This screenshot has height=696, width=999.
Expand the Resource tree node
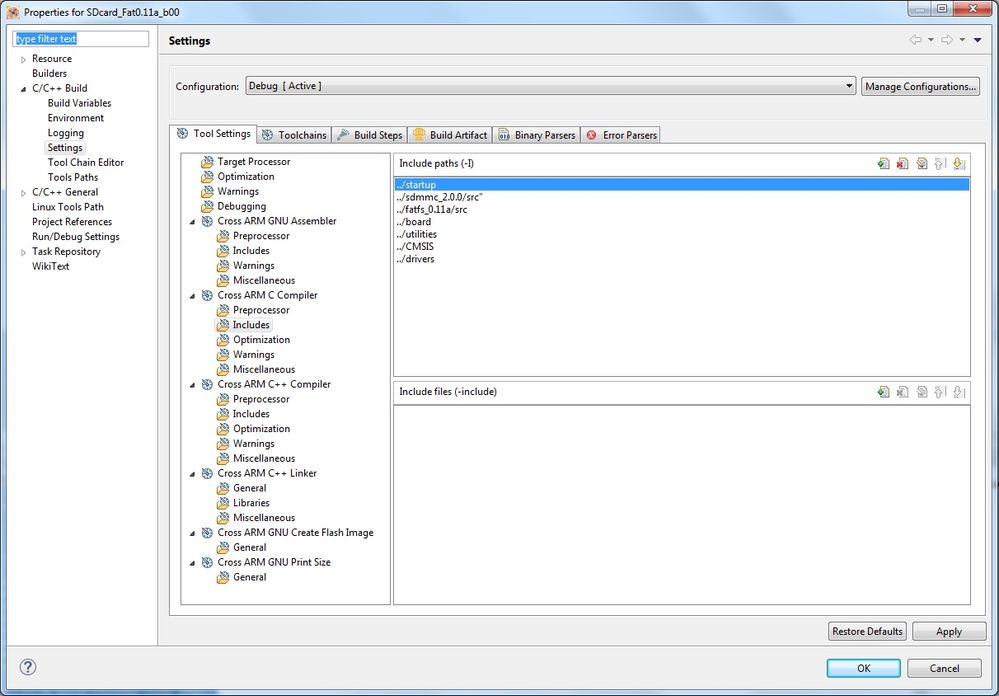24,59
